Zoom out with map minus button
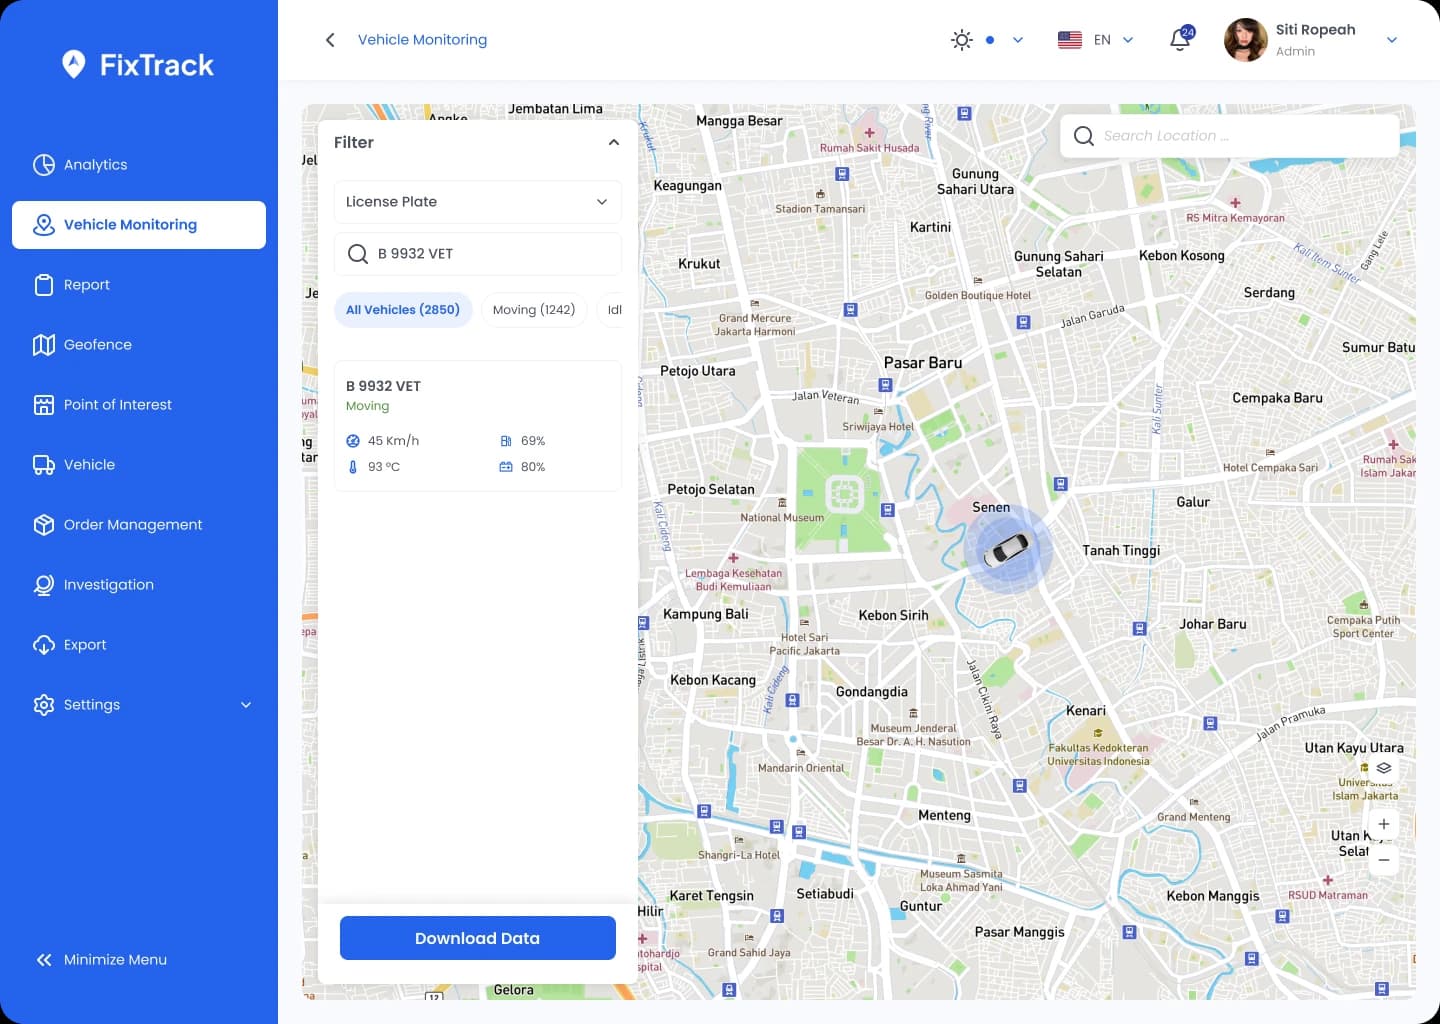1440x1024 pixels. 1384,859
